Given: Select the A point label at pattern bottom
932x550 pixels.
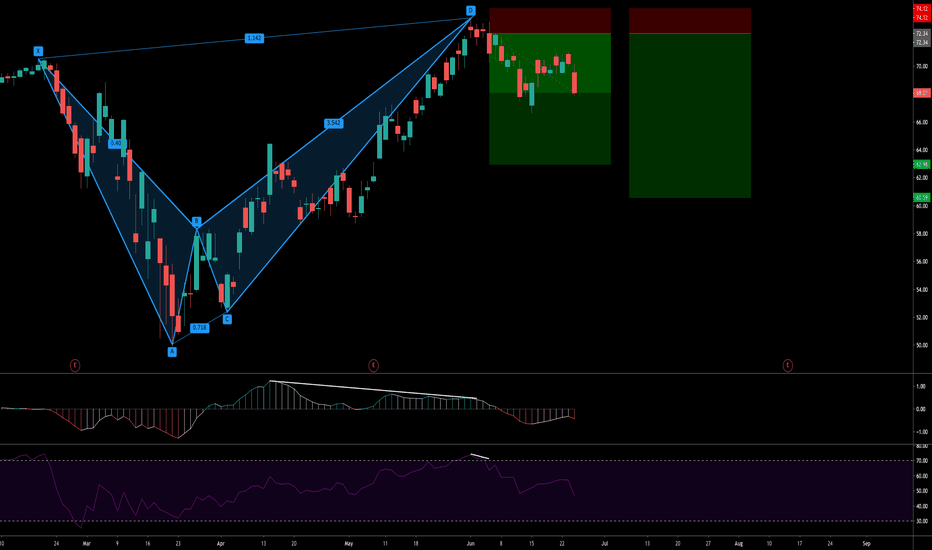Looking at the screenshot, I should [172, 351].
